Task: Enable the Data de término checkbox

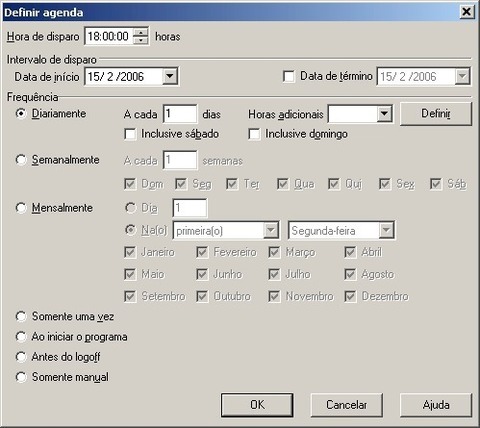Action: tap(289, 77)
